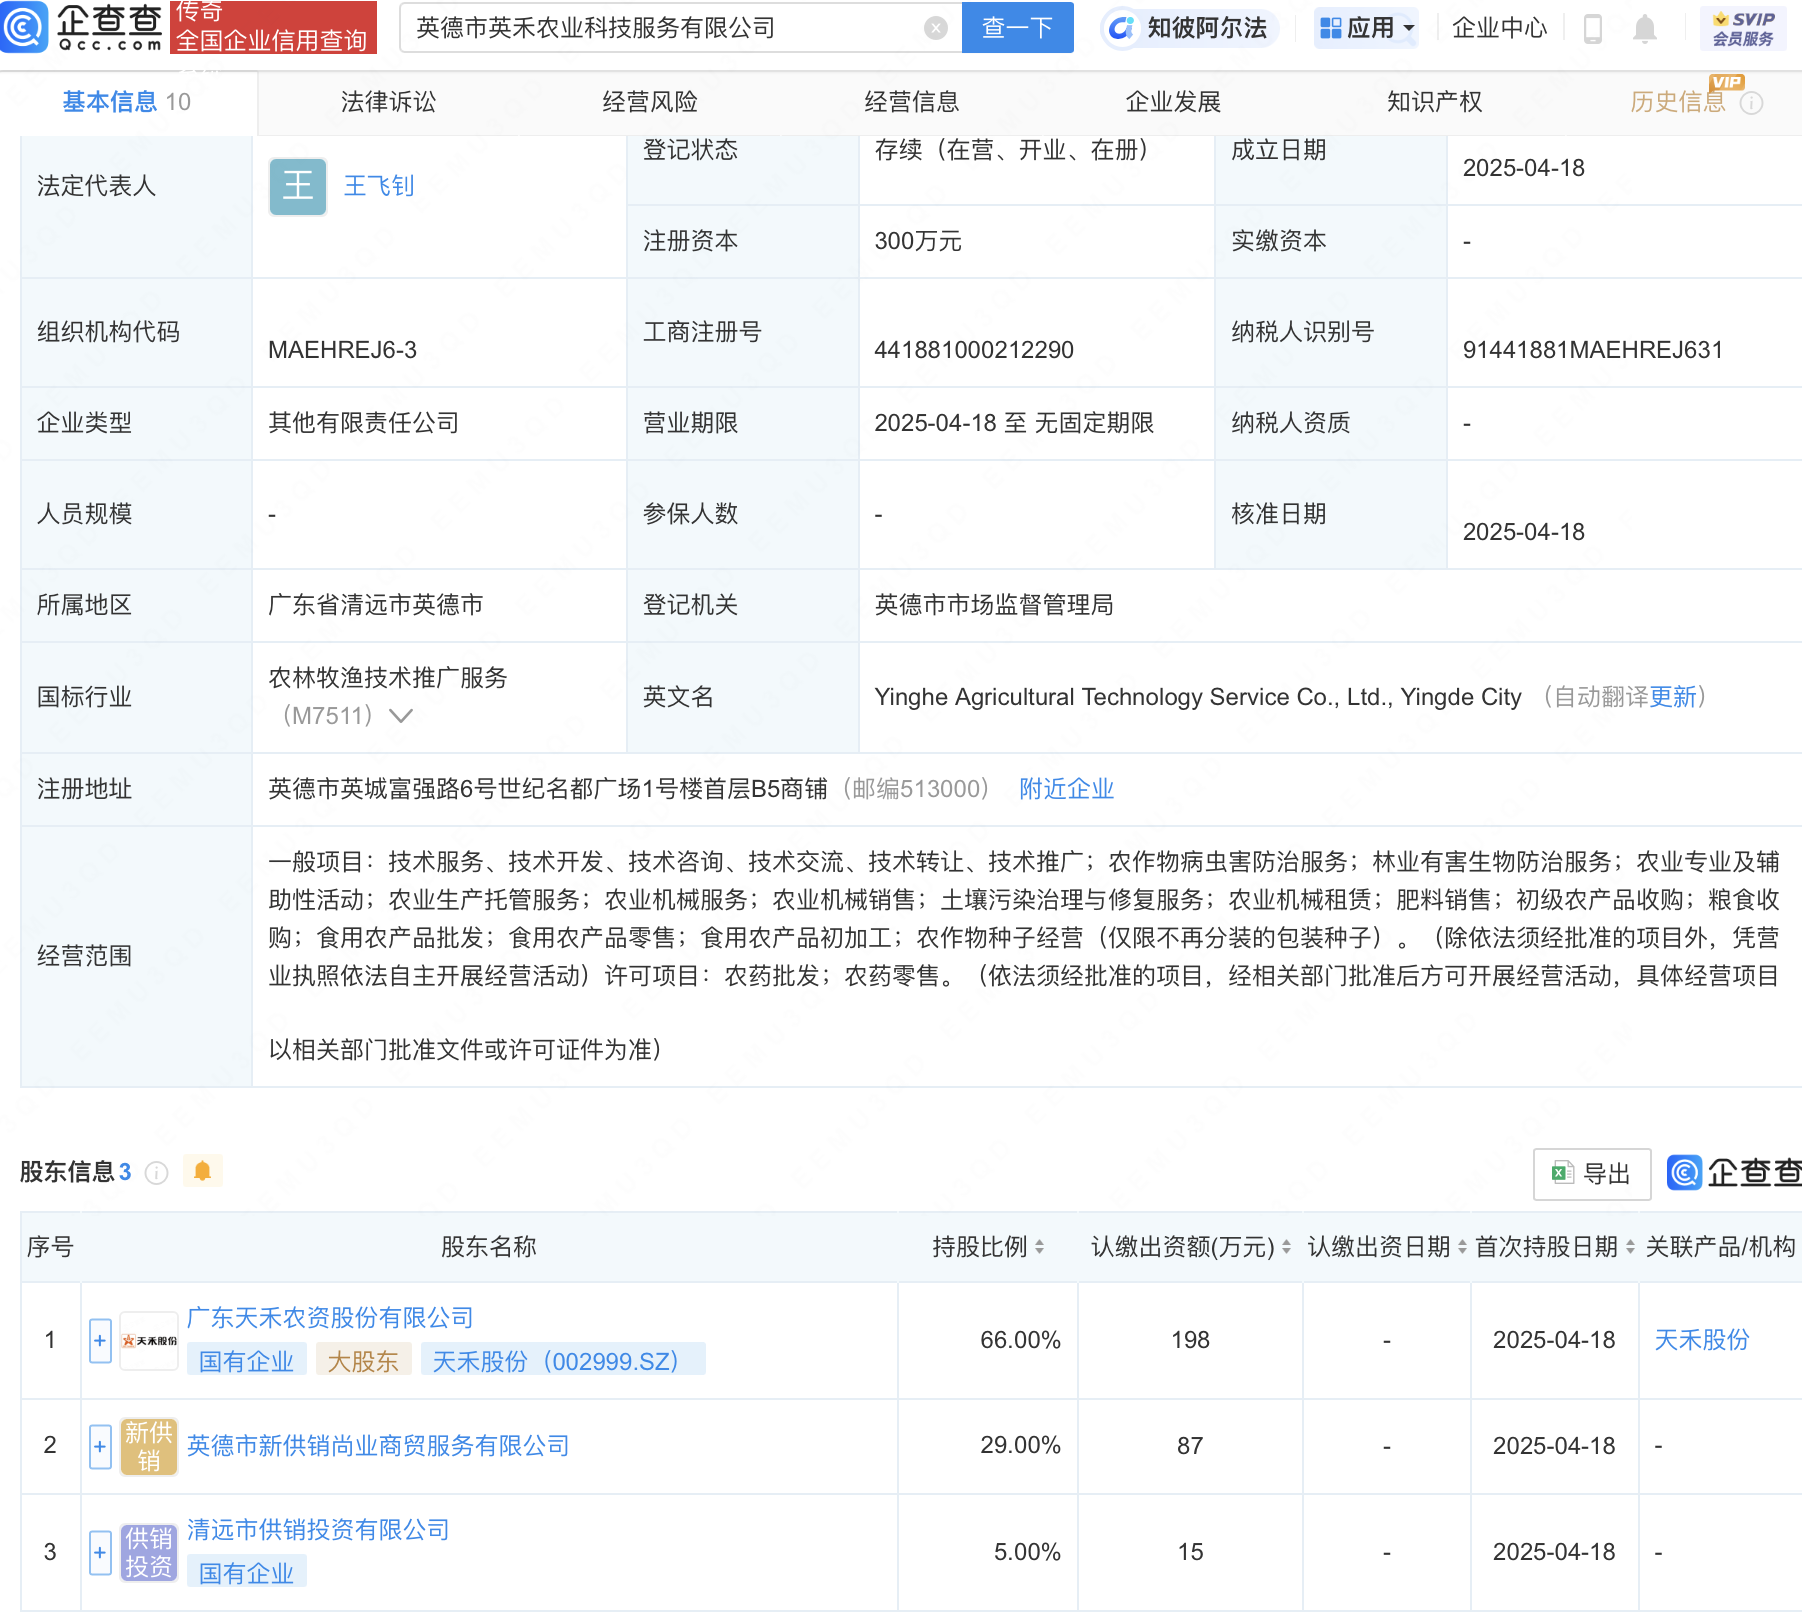Expand row 3 shareholder 清远市供销投资 details
Viewport: 1802px width, 1624px height.
coord(100,1552)
